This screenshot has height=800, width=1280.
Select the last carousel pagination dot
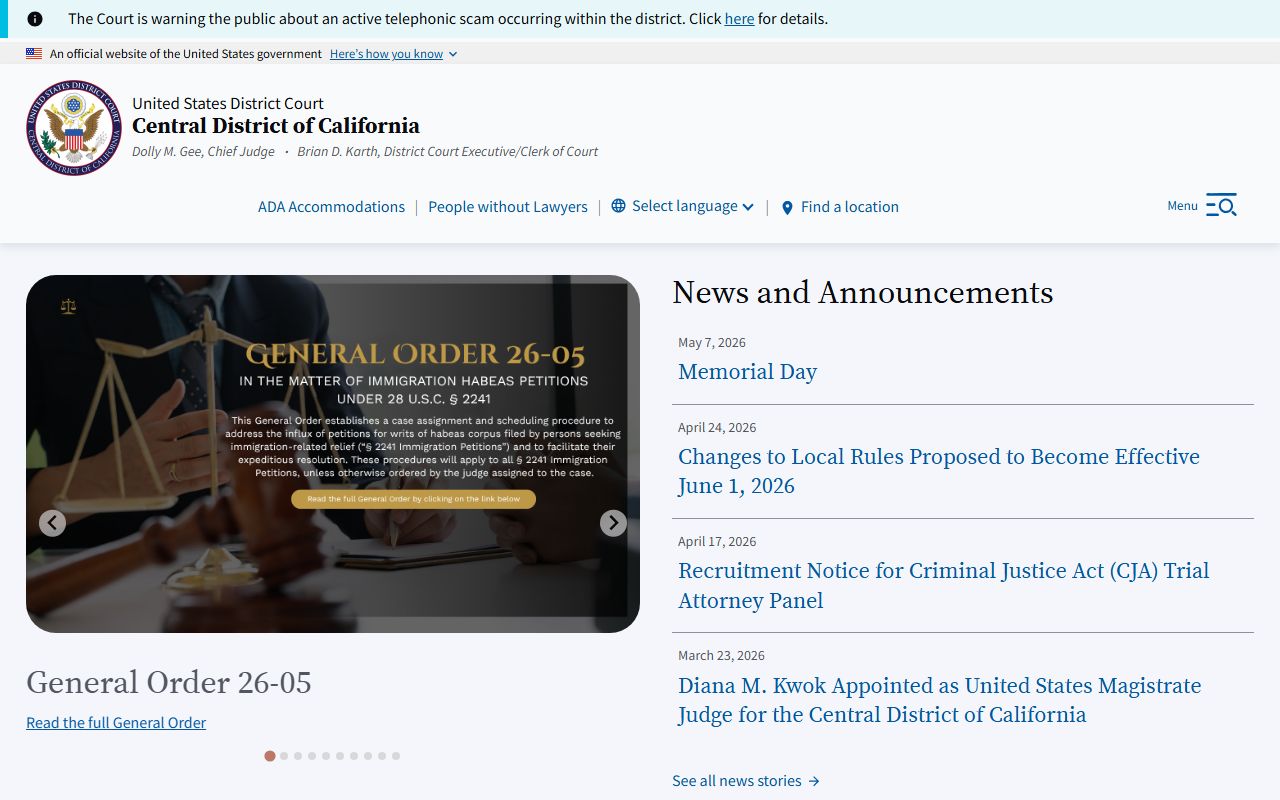396,756
